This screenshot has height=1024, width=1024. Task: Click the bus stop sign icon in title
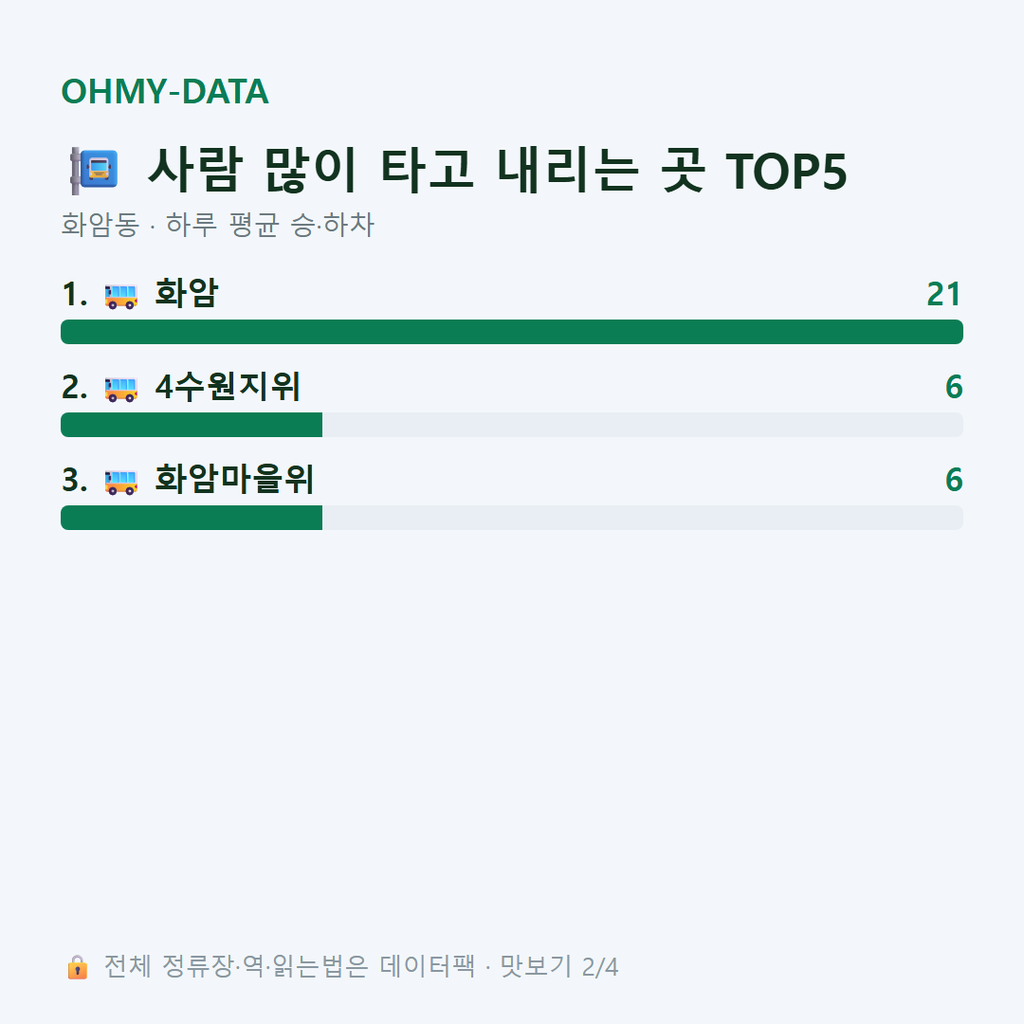94,170
